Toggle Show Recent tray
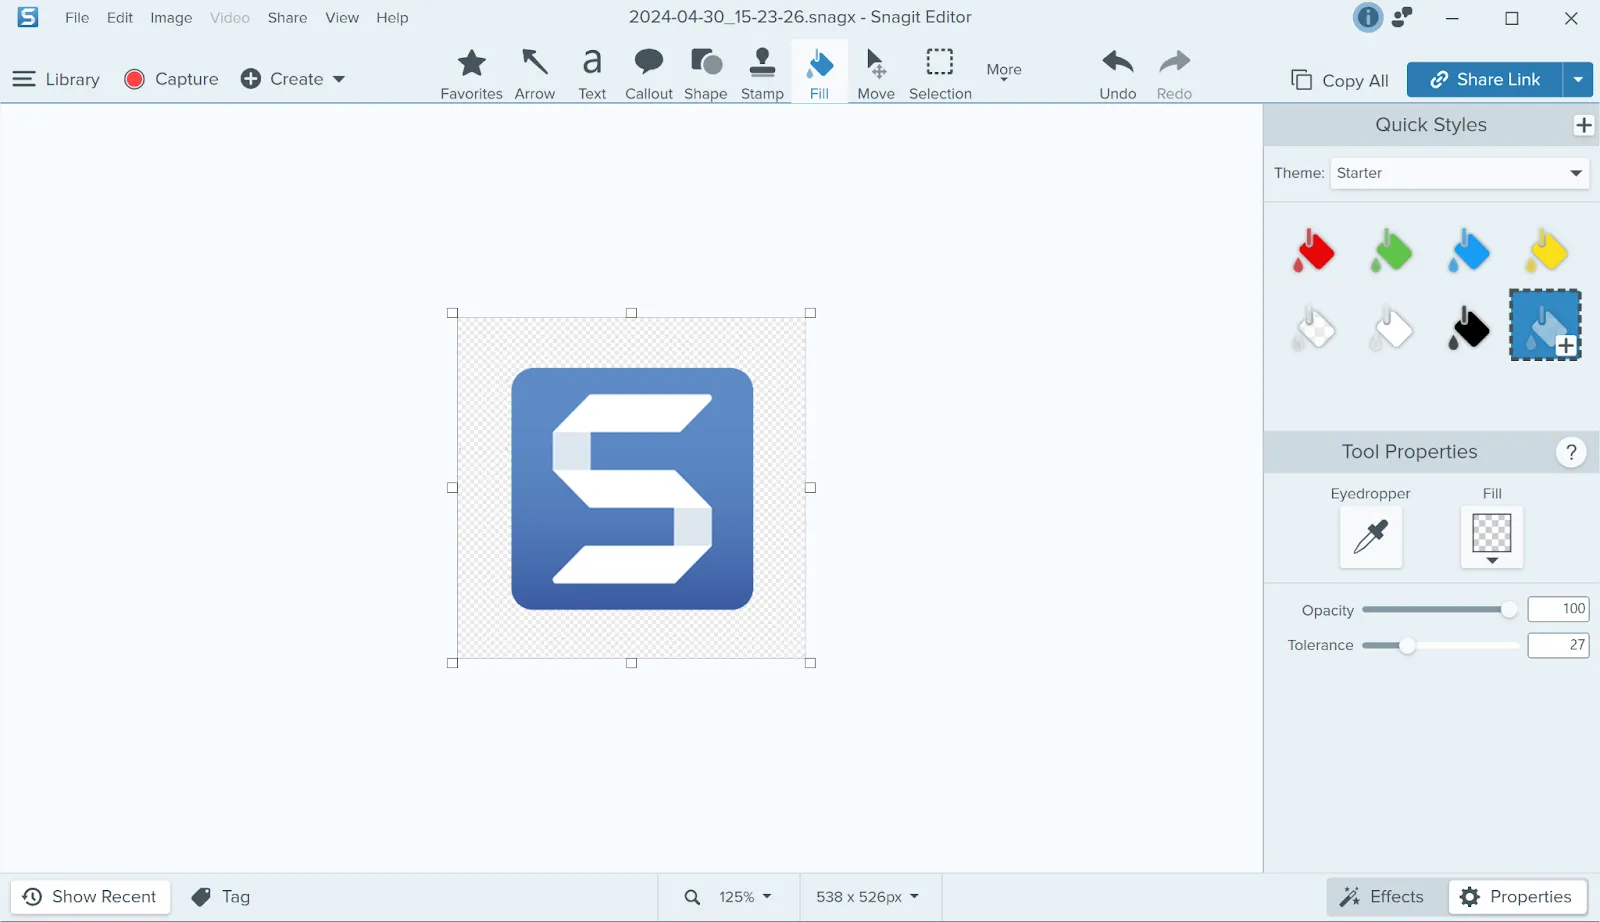Screen dimensions: 1600x922 [90, 897]
